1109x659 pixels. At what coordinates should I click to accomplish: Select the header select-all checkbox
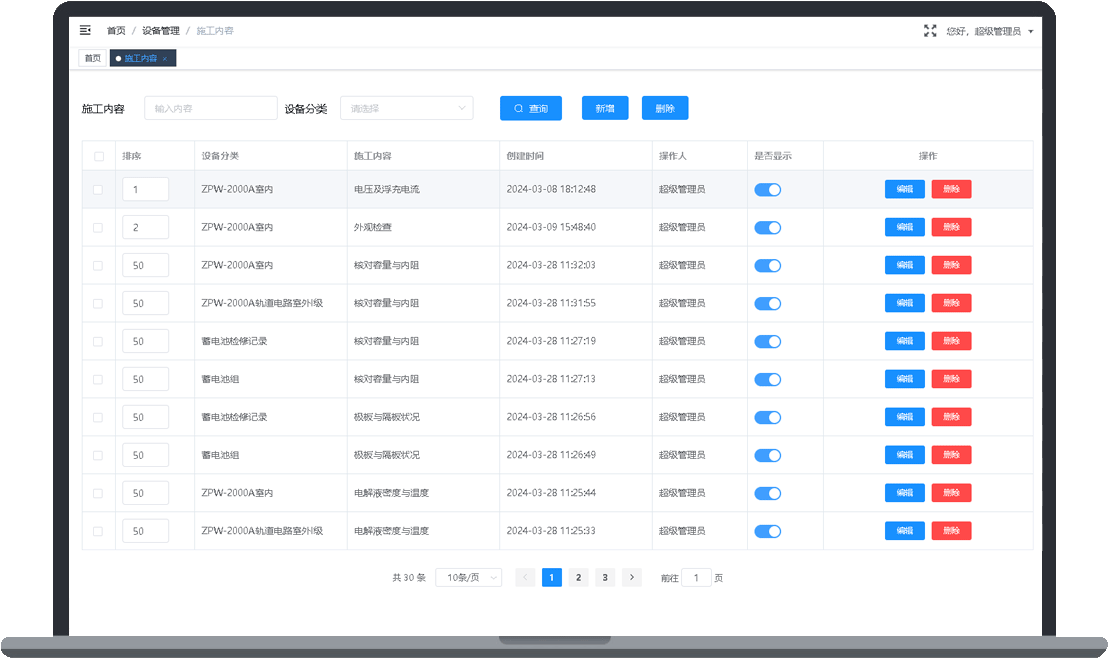[98, 156]
